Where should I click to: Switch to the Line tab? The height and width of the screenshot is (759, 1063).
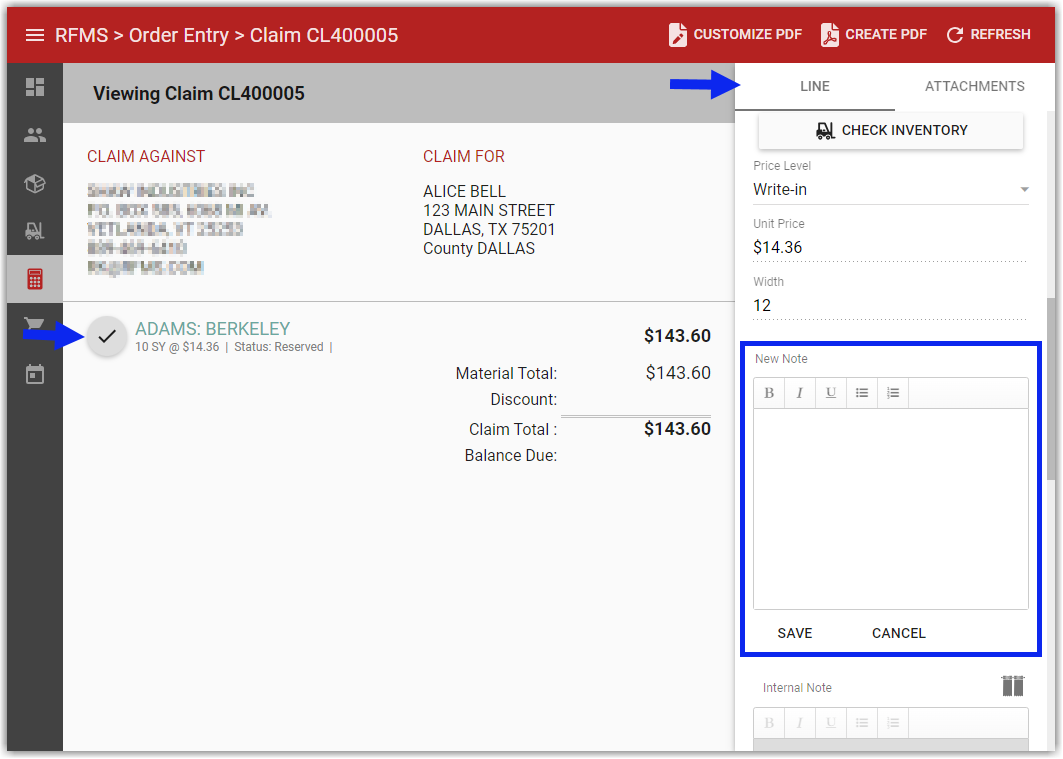pos(814,86)
